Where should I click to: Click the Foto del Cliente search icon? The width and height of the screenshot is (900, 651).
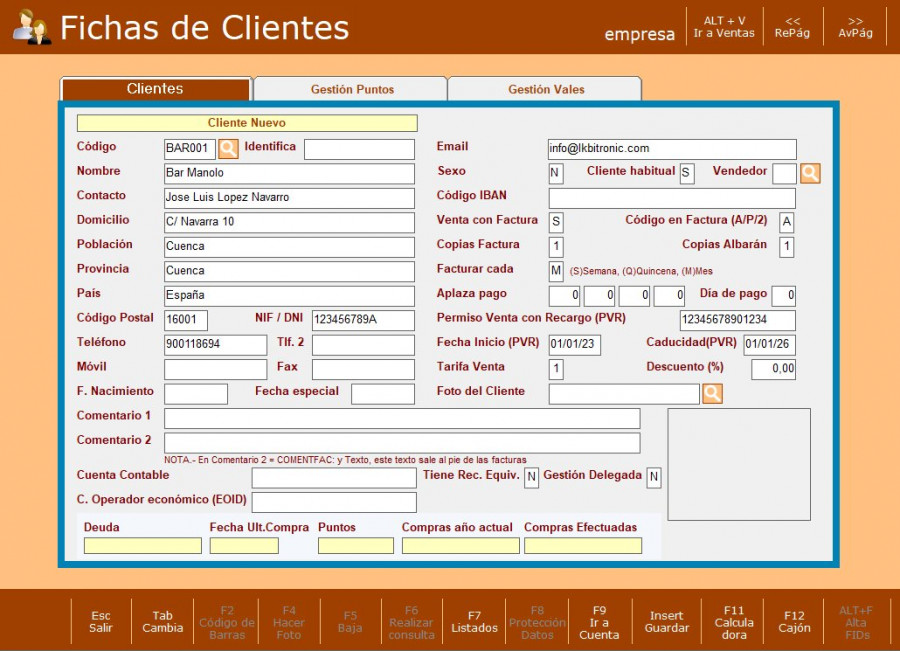pyautogui.click(x=712, y=394)
